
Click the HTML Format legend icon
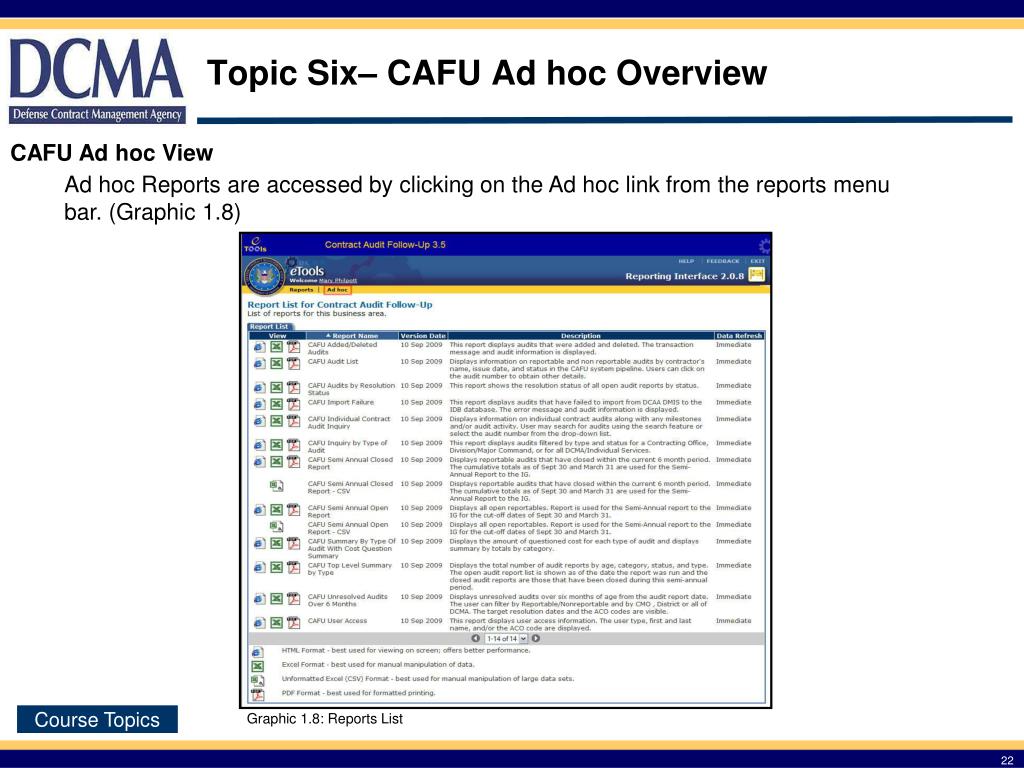coord(257,652)
